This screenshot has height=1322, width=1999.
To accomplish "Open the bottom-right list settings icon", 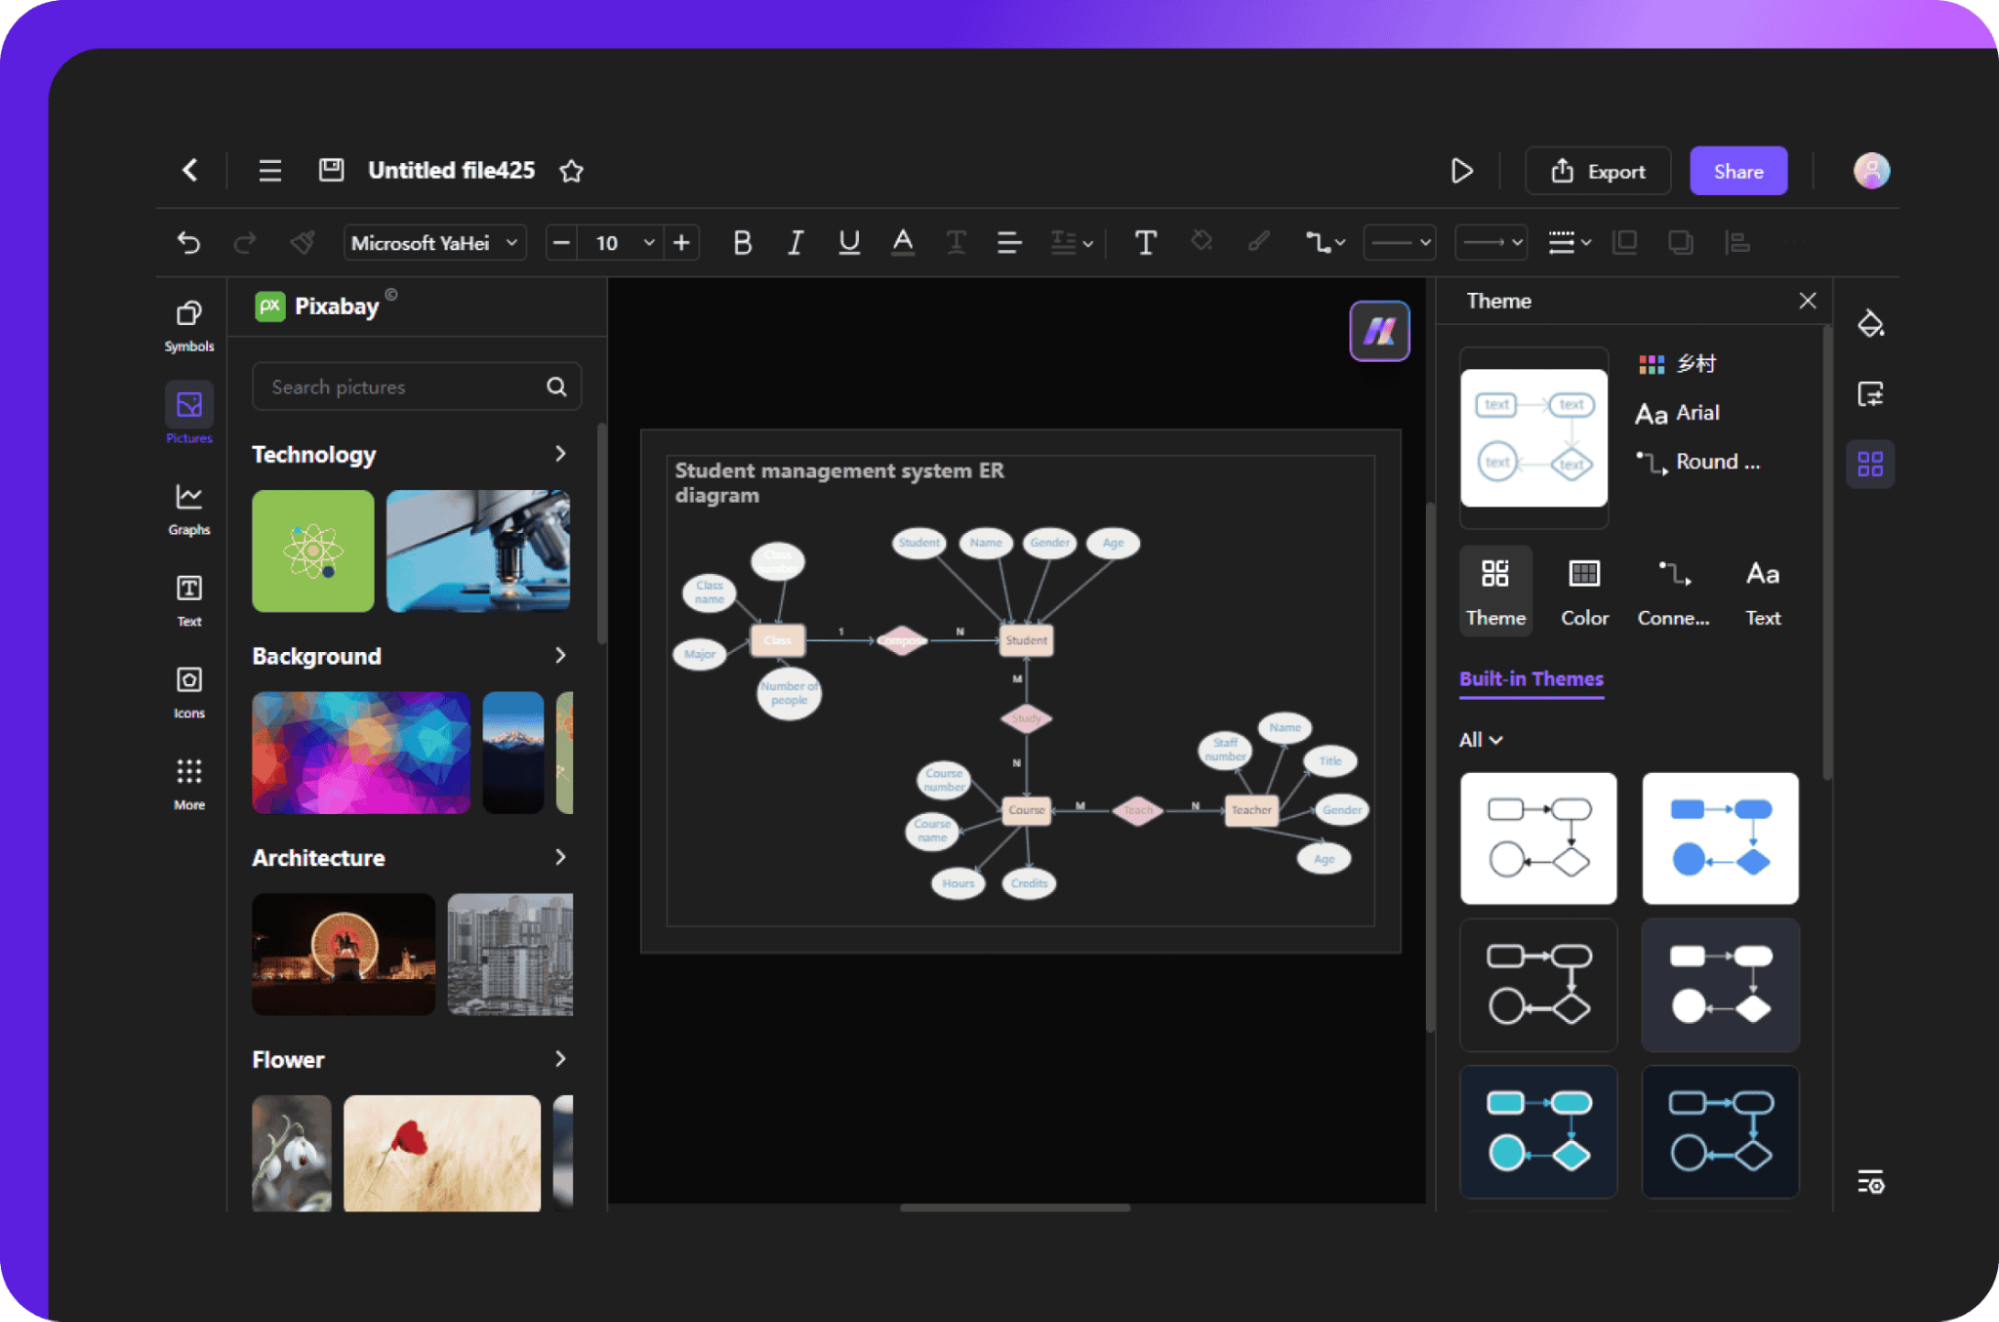I will (1870, 1182).
